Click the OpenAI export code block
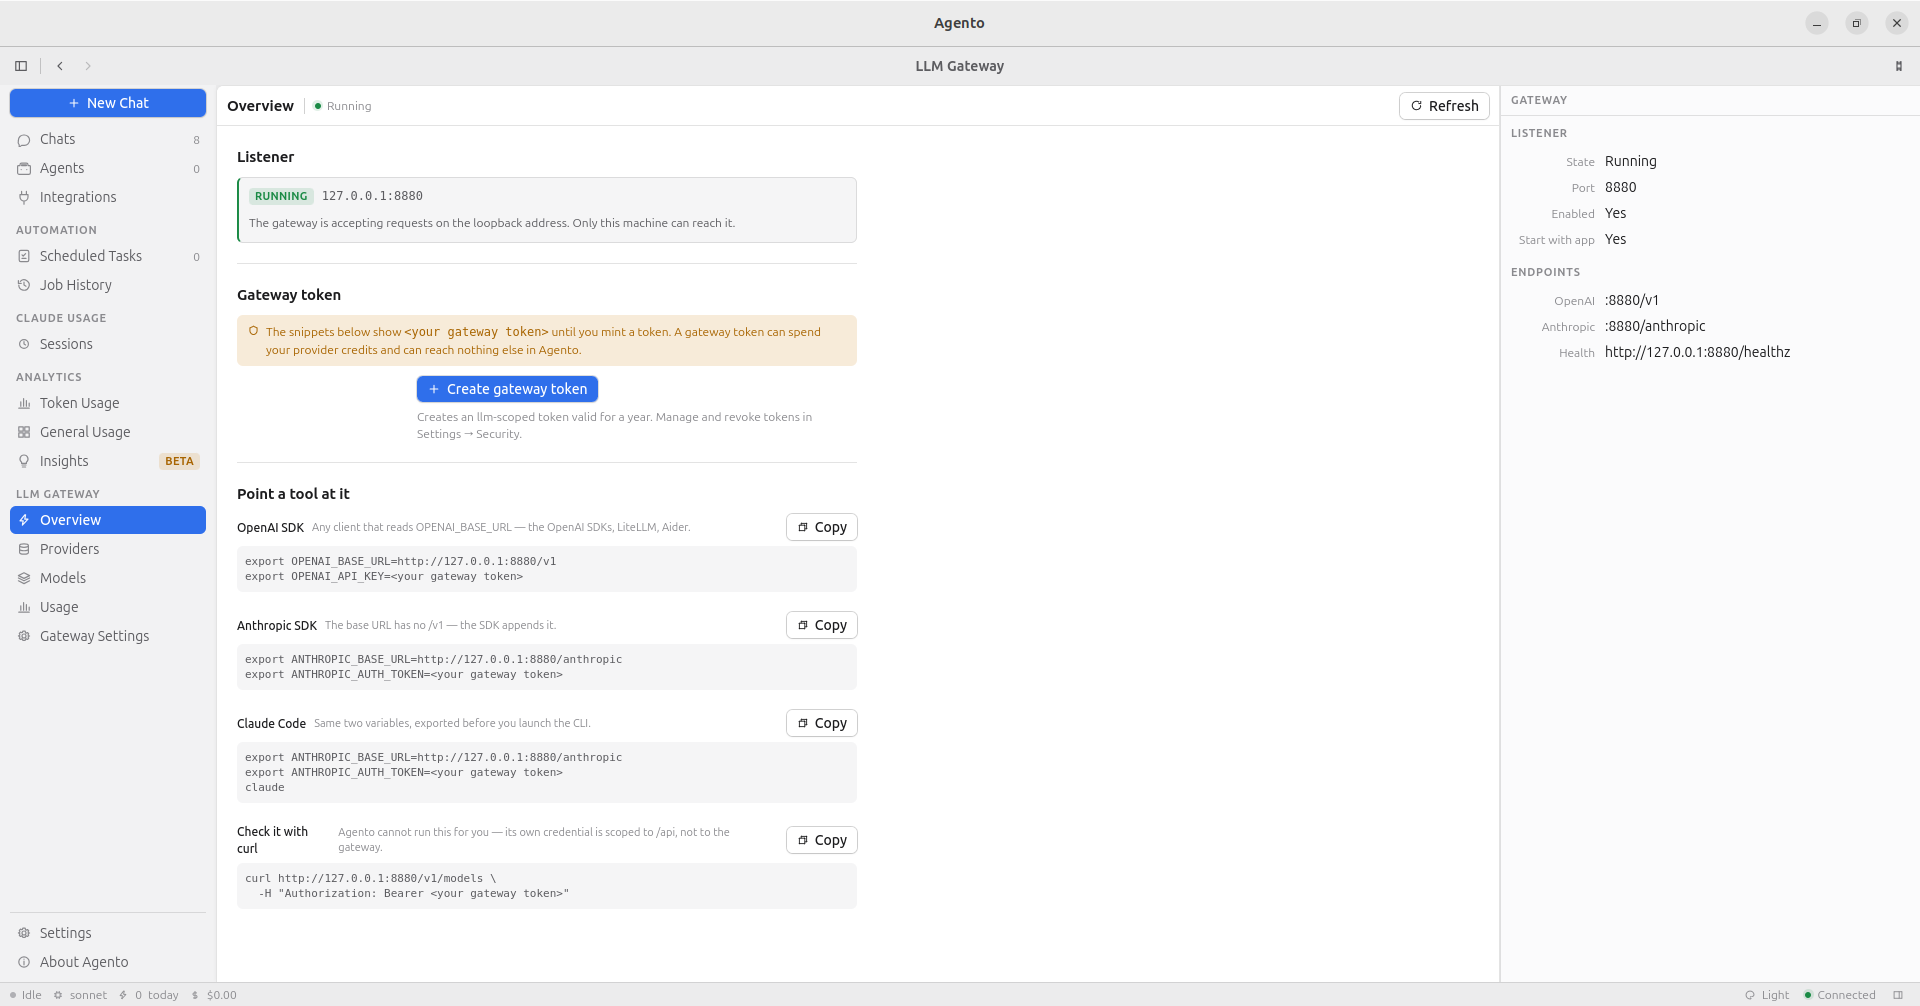 coord(547,569)
